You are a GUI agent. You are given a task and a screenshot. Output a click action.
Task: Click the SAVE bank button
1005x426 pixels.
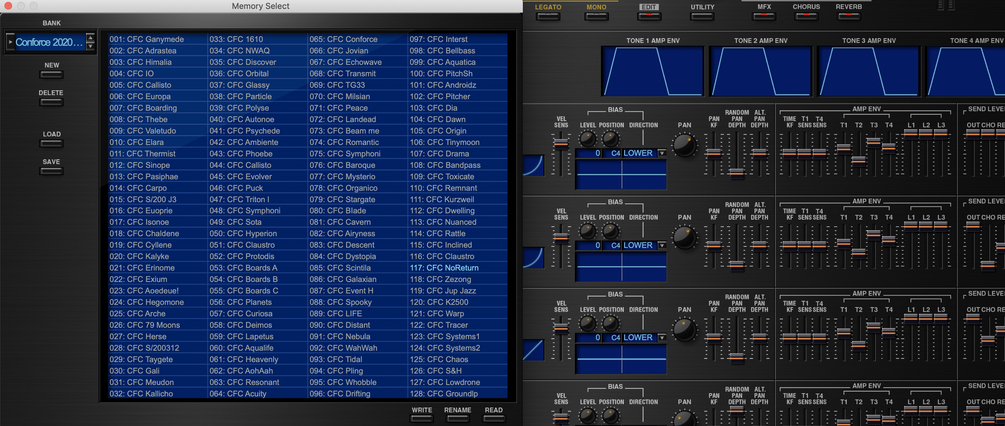51,171
